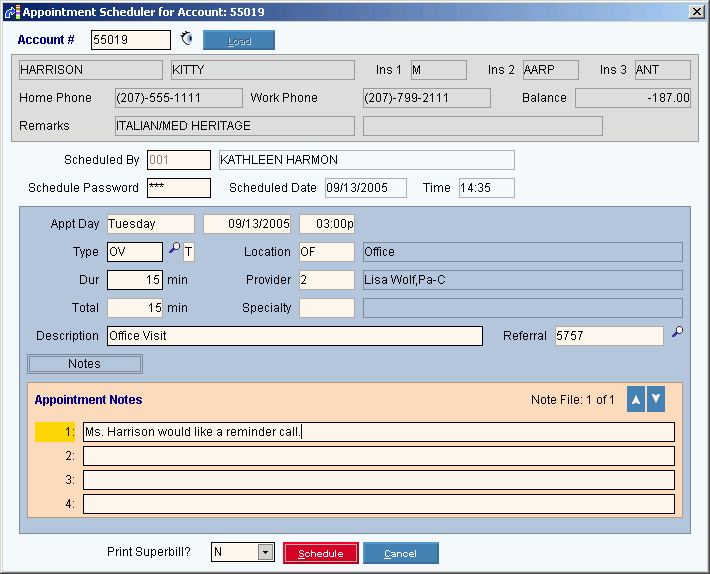Click the 'Note File: 1 of 1' text
Image resolution: width=710 pixels, height=574 pixels.
pyautogui.click(x=573, y=400)
